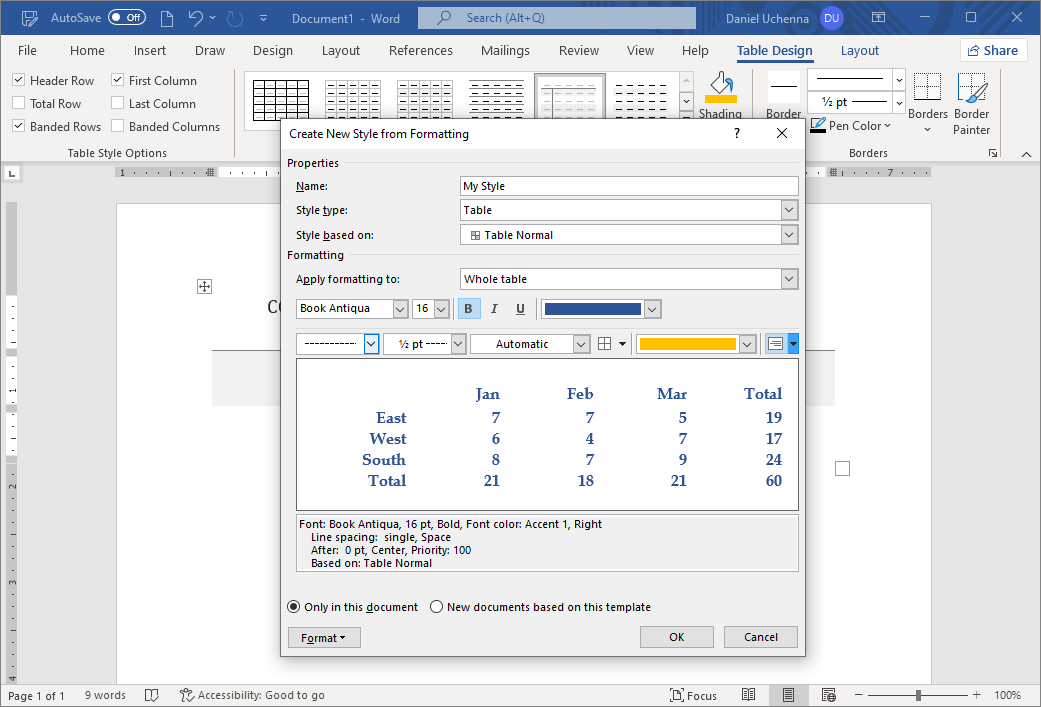Uncheck the Header Row checkbox

tap(19, 81)
